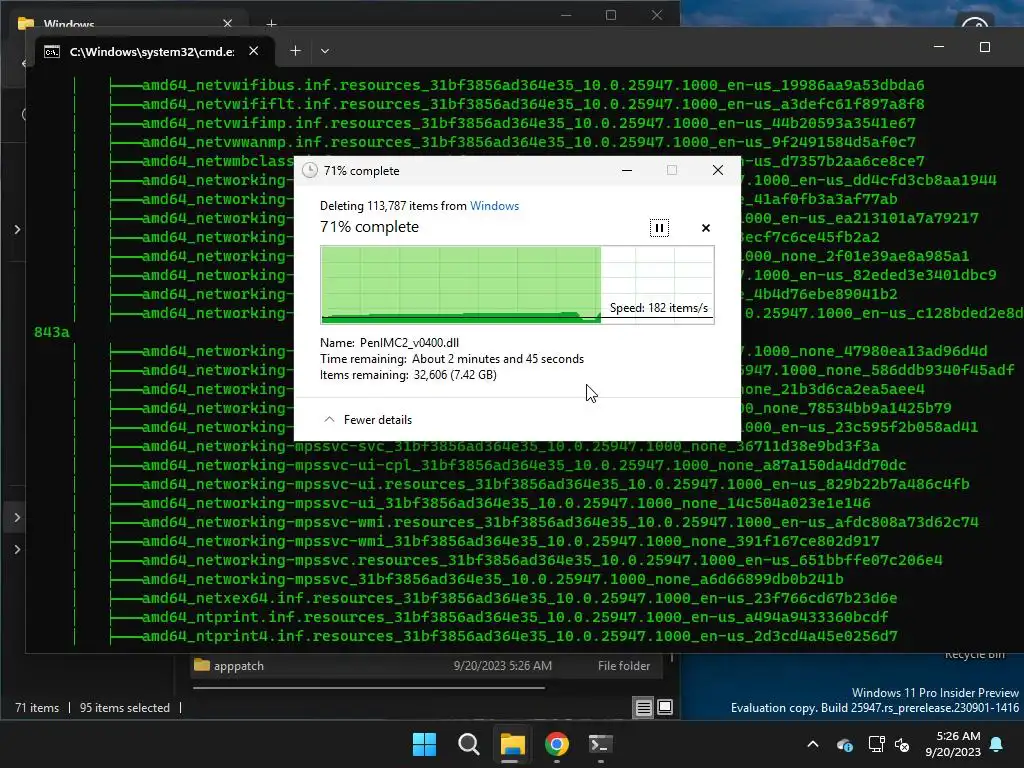The image size is (1024, 768).
Task: Click the clock icon in dialog title
Action: [310, 170]
